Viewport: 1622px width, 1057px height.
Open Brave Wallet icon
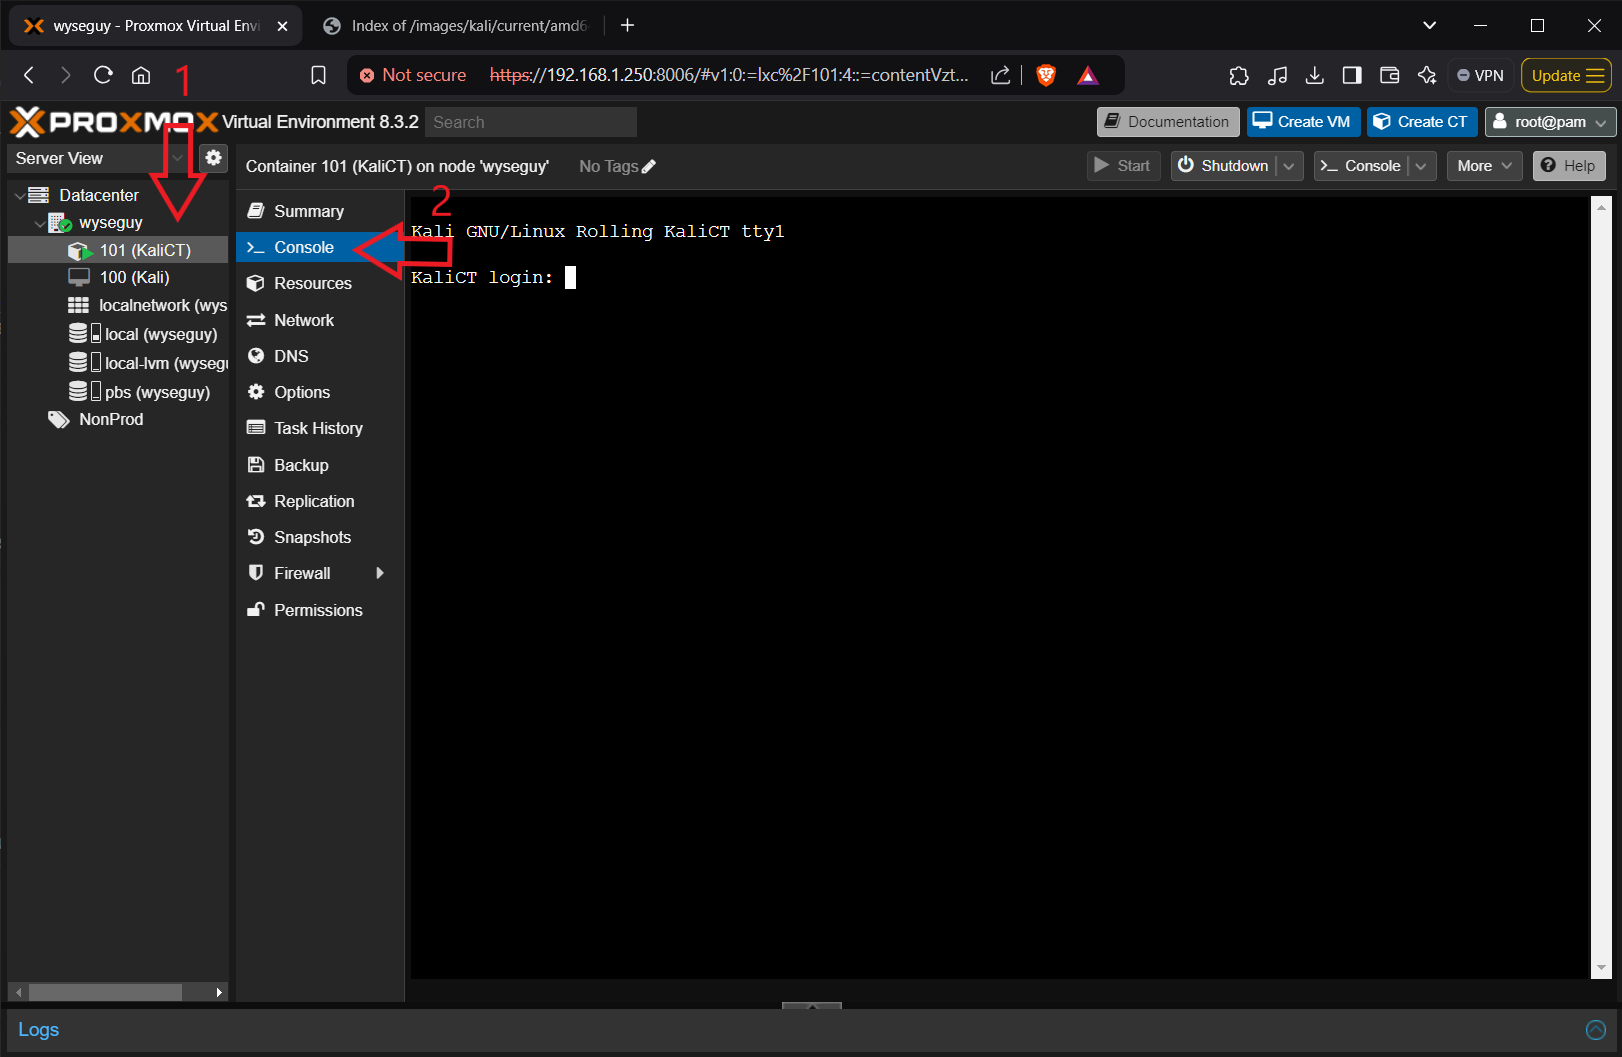point(1389,75)
